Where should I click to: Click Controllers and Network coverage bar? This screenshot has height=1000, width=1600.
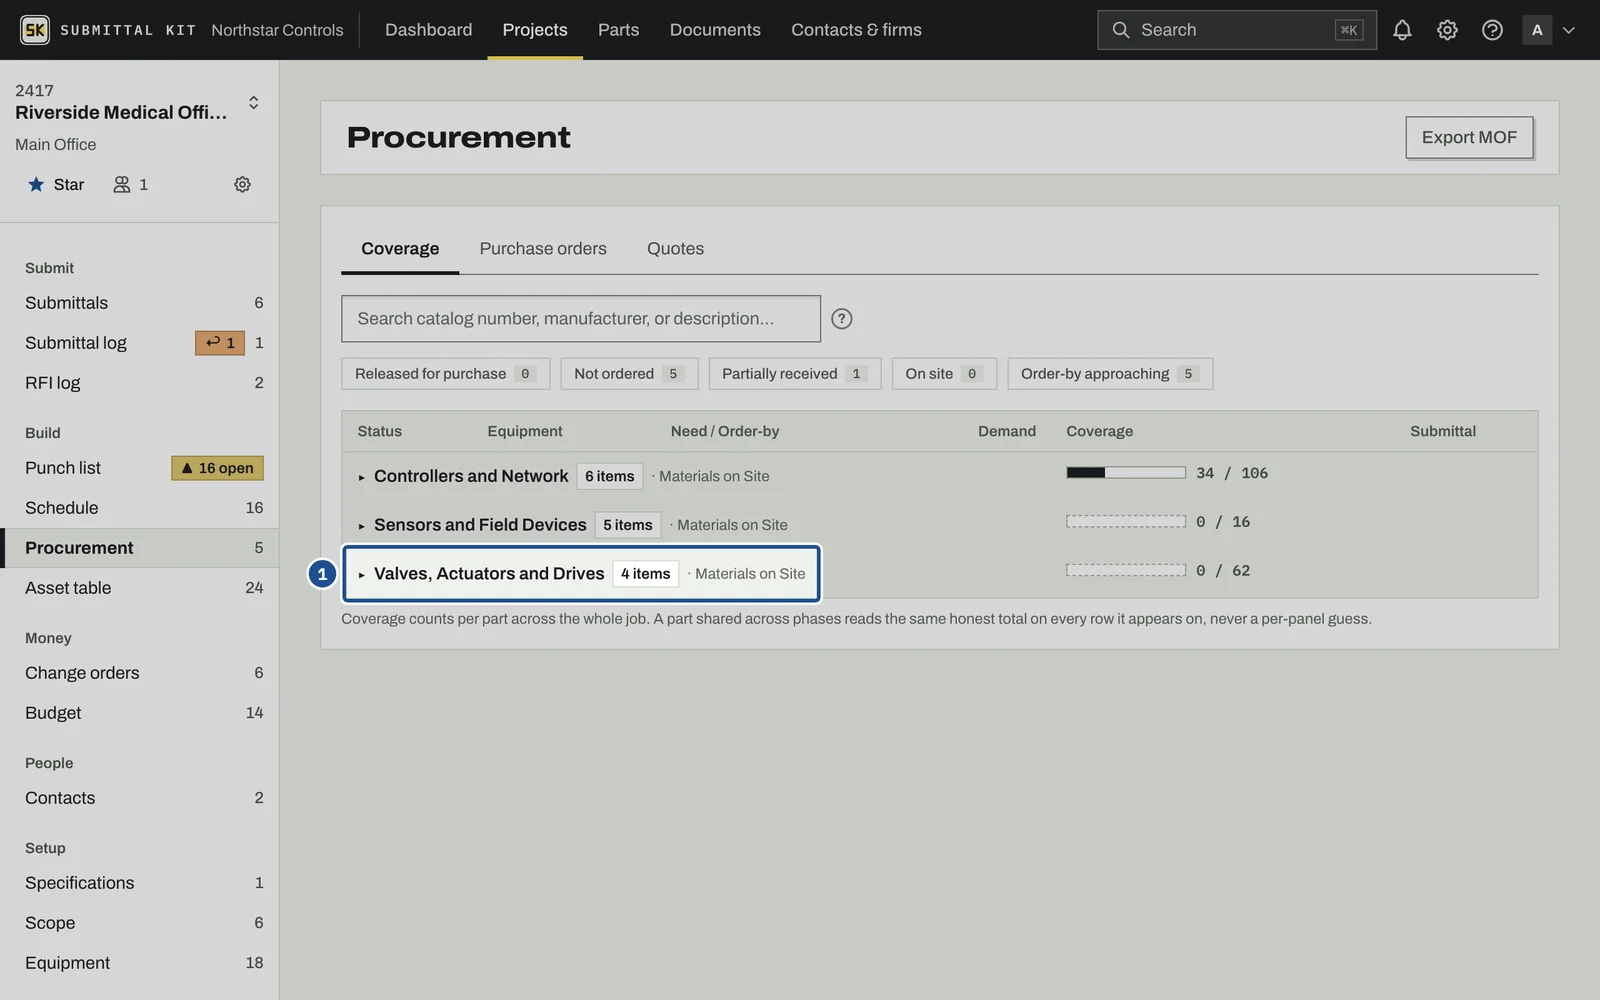coord(1126,473)
